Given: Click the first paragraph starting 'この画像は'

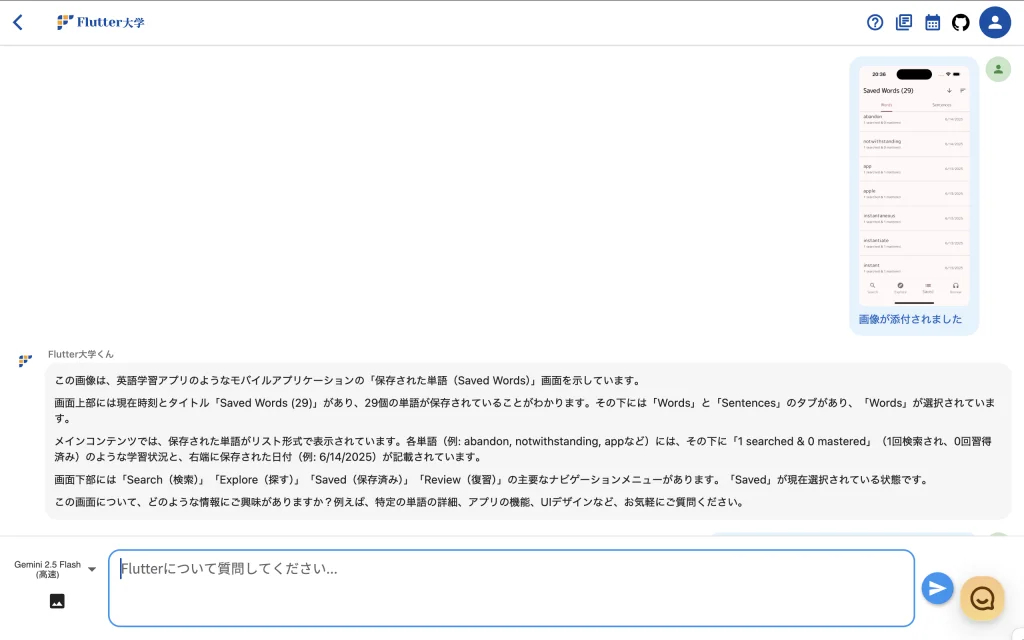Looking at the screenshot, I should (347, 381).
